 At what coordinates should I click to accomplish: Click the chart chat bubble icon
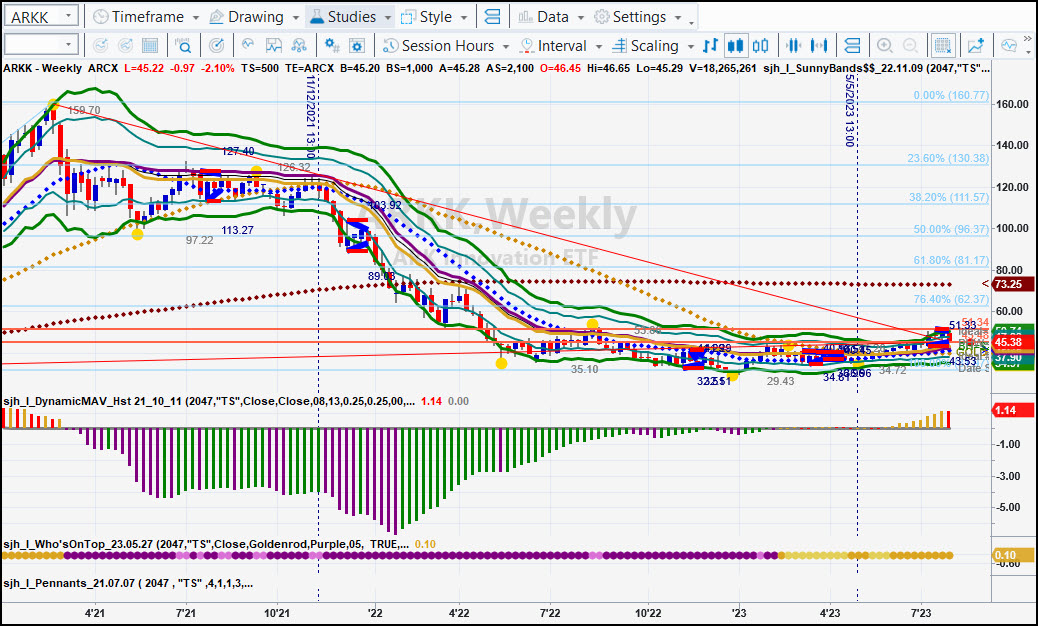[x=1009, y=45]
